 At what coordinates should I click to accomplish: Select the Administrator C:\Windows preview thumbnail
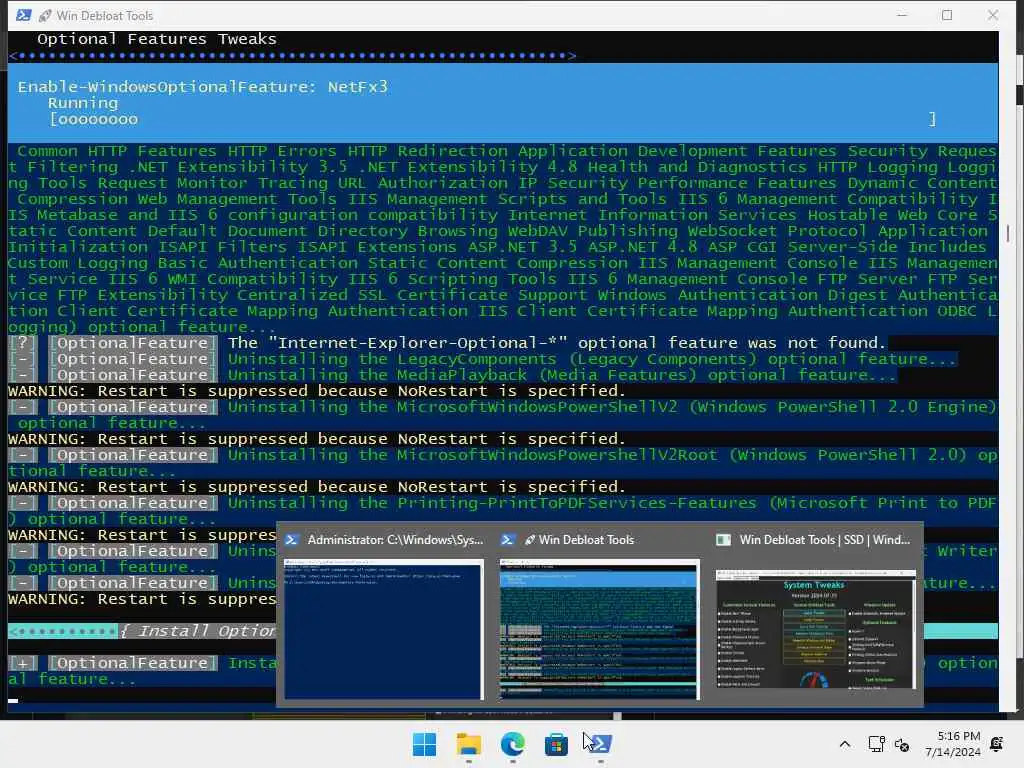[384, 629]
